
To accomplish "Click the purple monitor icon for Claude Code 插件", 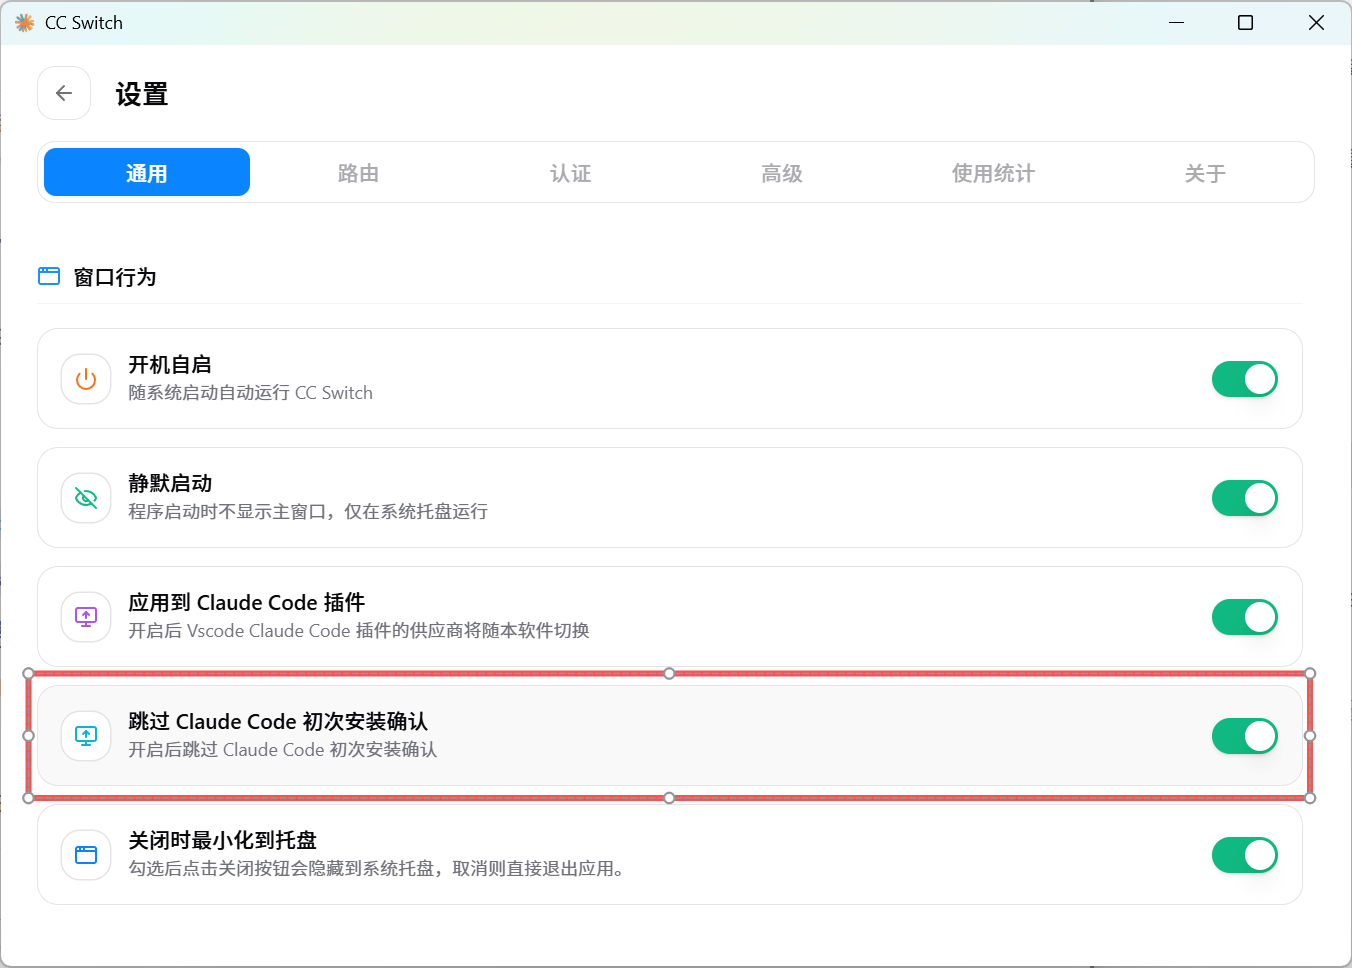I will coord(86,617).
